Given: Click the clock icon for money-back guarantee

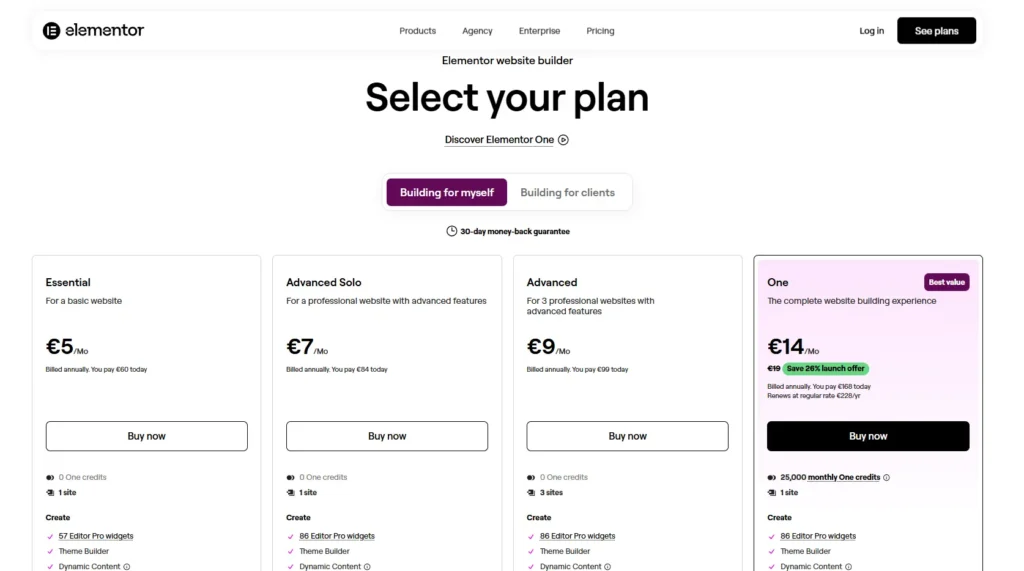Looking at the screenshot, I should [451, 231].
